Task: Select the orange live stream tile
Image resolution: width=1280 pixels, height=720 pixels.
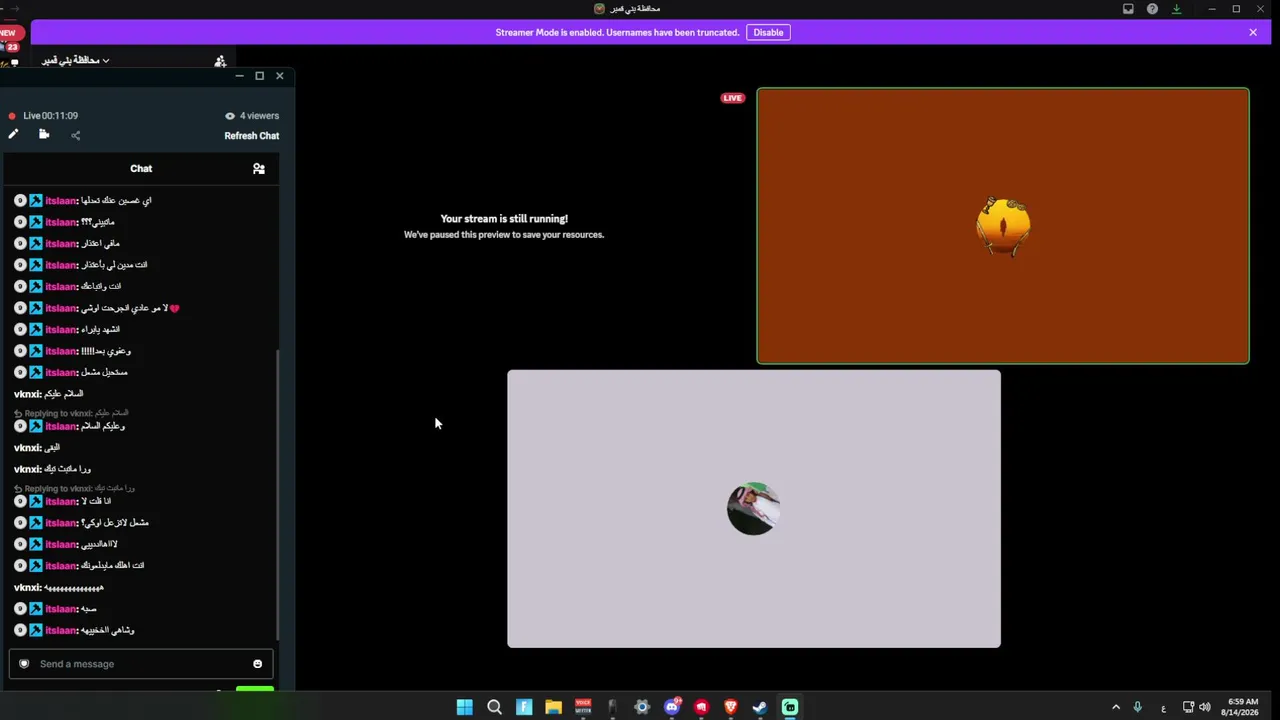Action: pos(1003,226)
